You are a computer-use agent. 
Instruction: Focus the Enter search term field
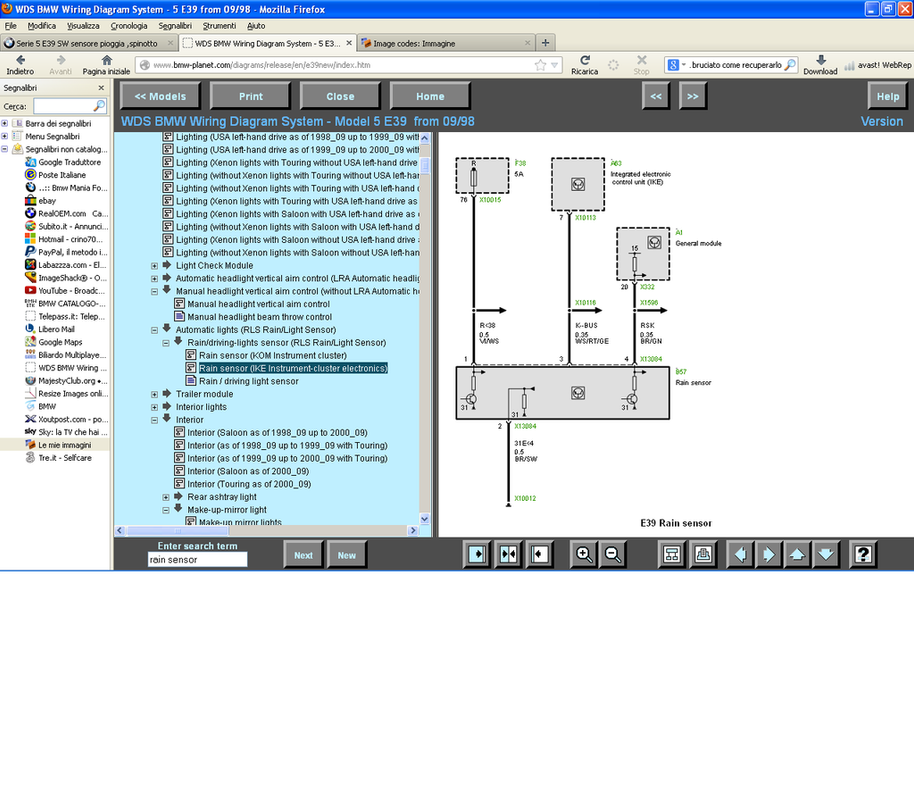[198, 560]
